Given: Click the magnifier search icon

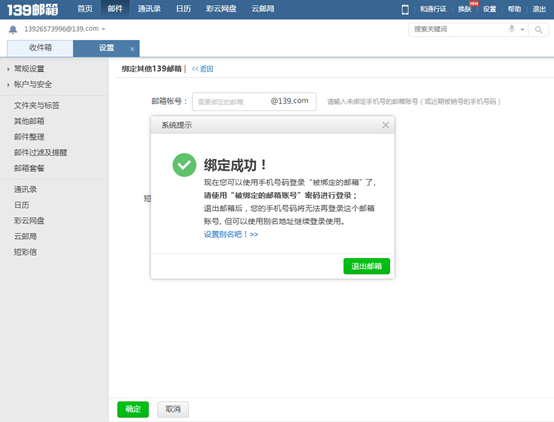Looking at the screenshot, I should click(538, 30).
